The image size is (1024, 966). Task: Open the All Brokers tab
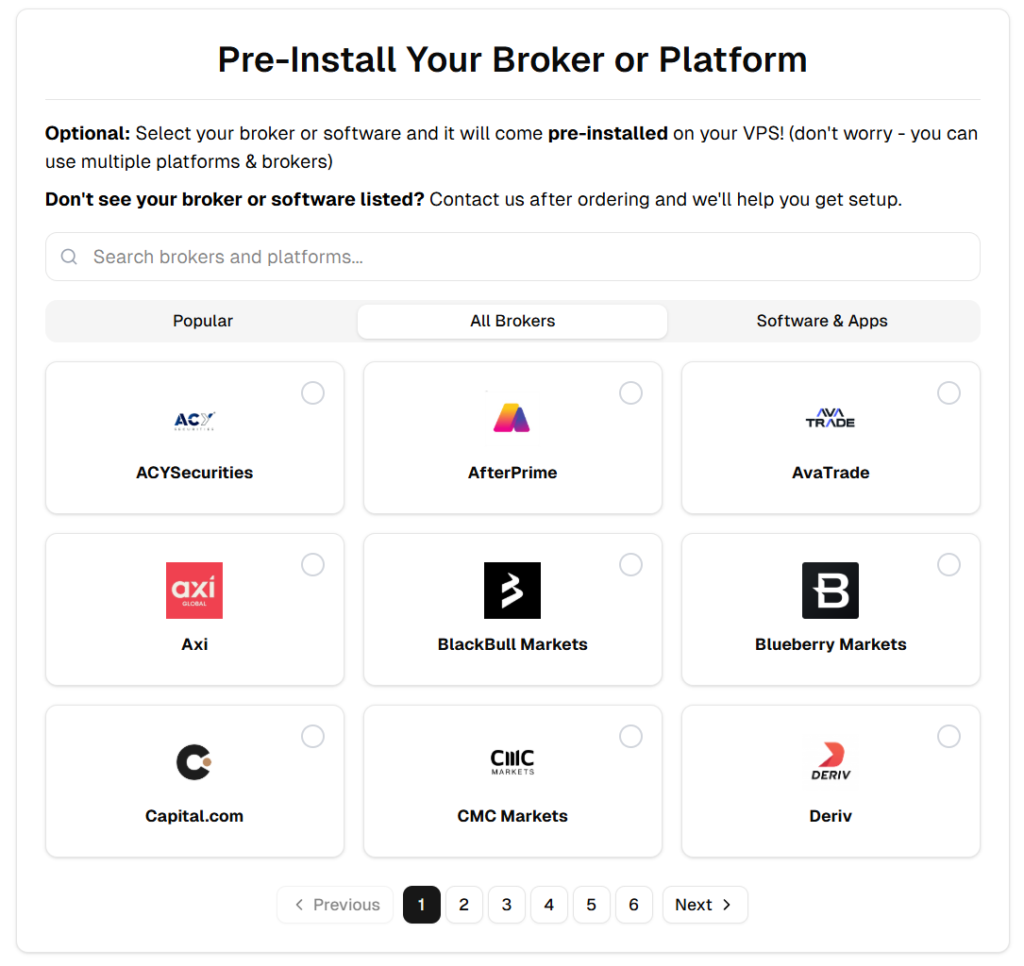[x=512, y=321]
